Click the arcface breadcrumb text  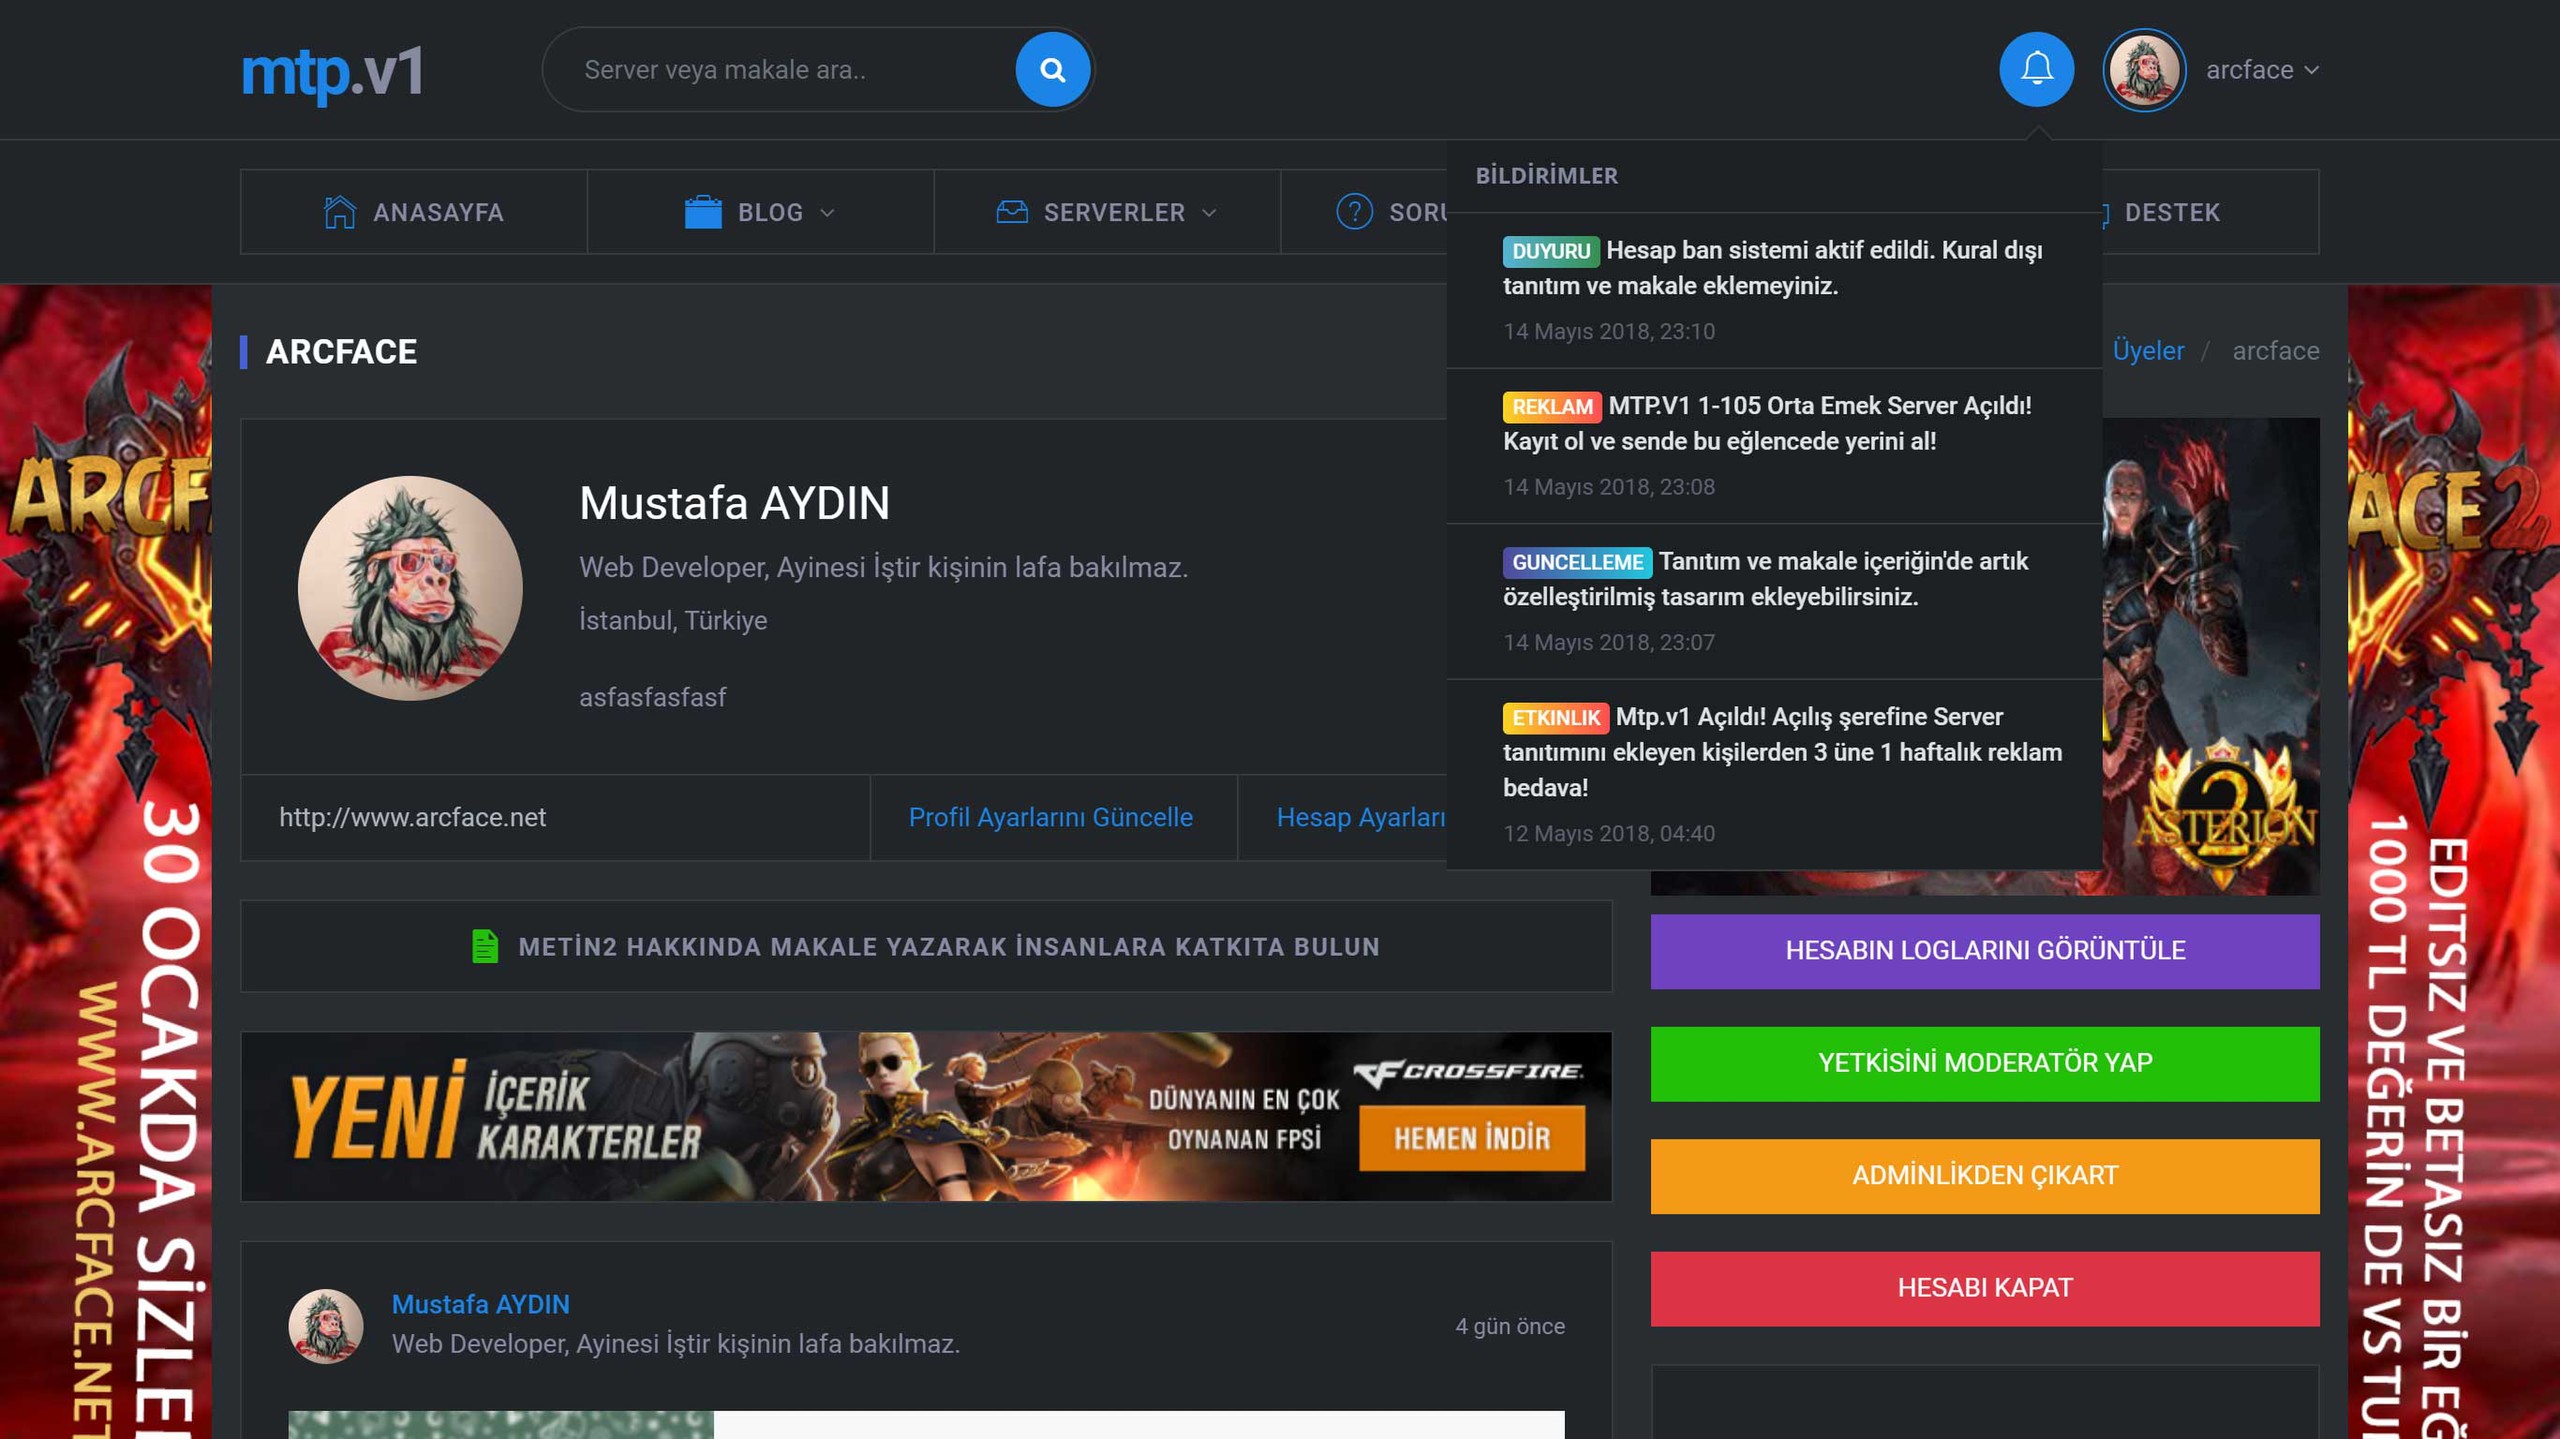(x=2276, y=351)
